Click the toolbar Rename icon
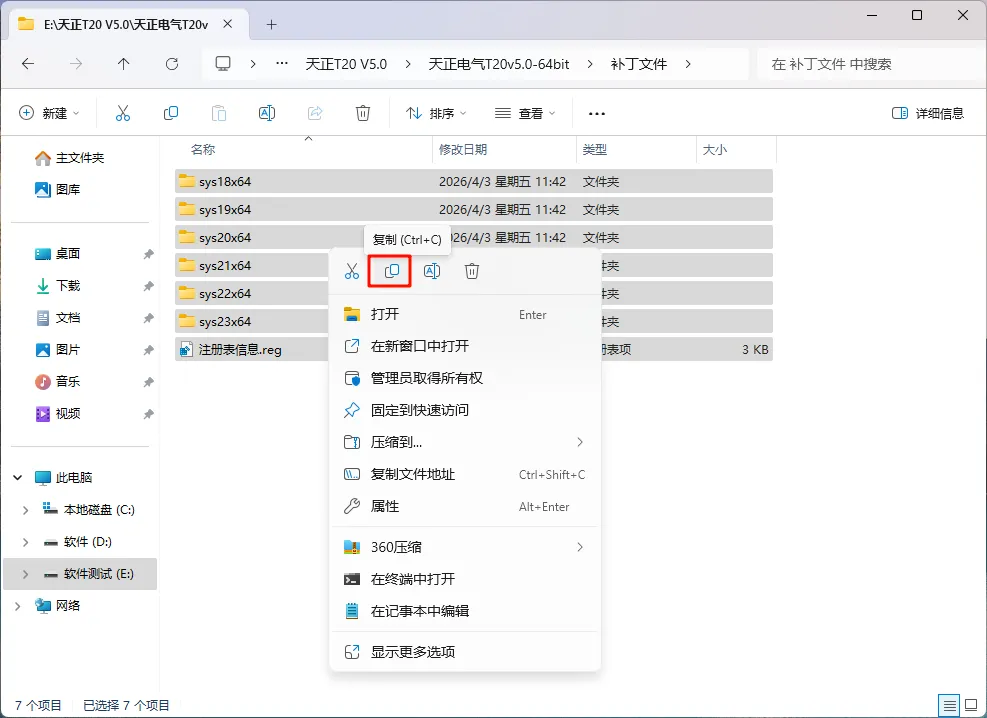 pyautogui.click(x=267, y=113)
